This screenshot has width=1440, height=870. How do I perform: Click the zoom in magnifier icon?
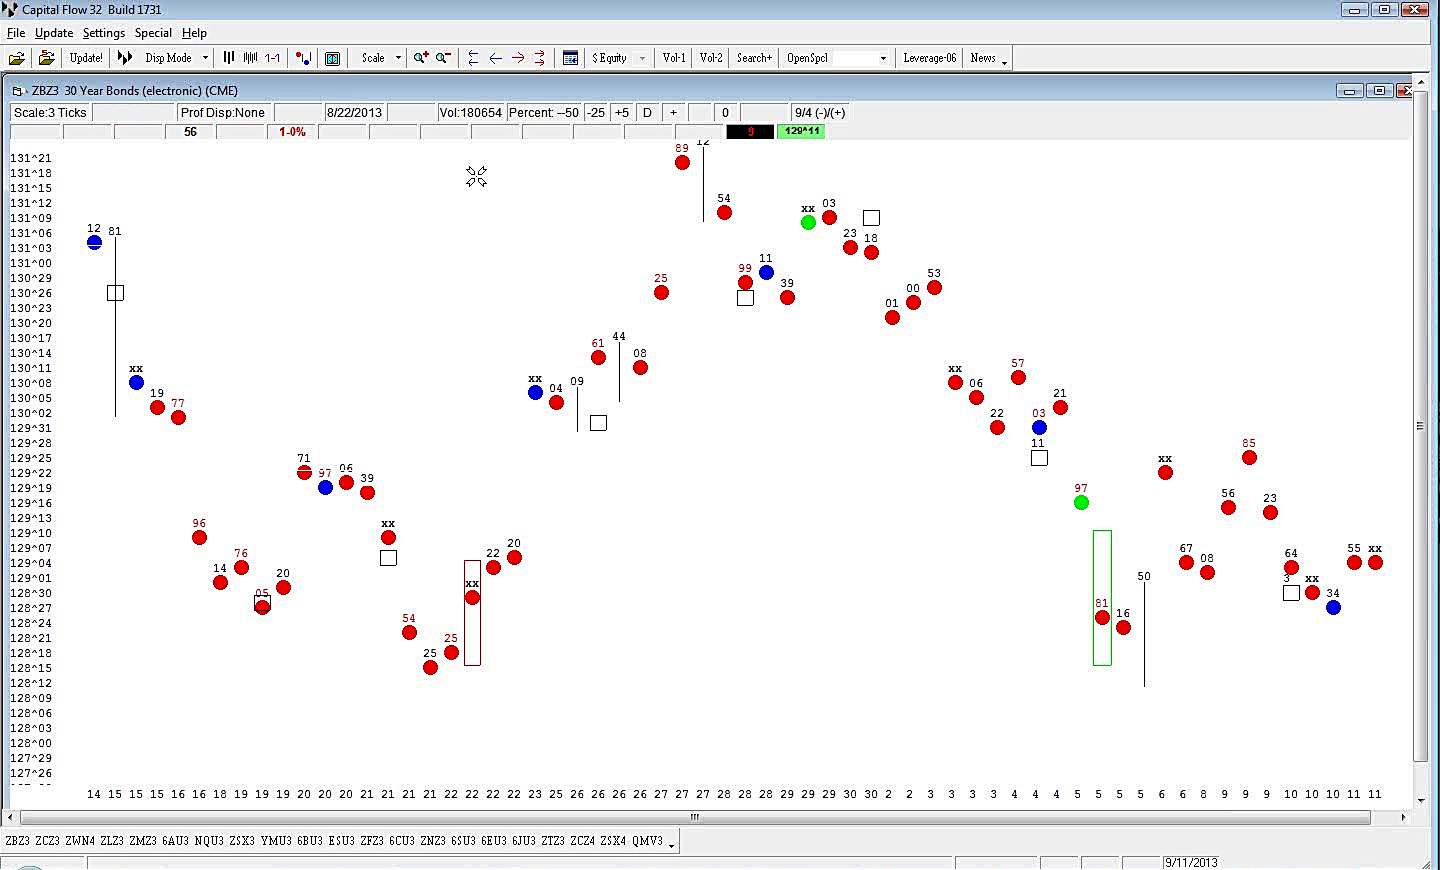pos(421,58)
